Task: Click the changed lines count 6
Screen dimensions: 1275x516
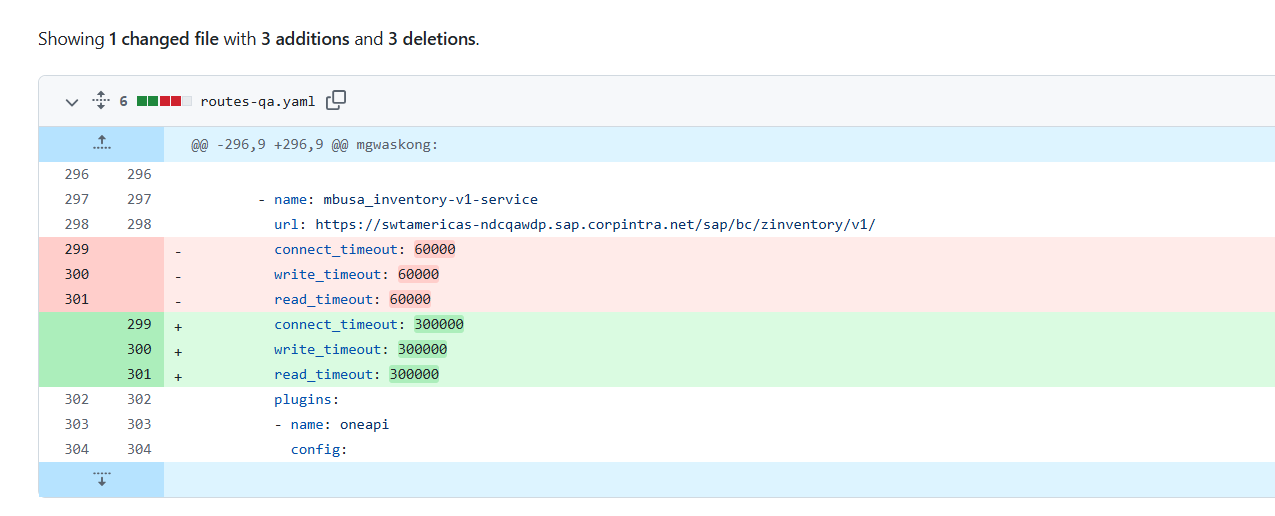Action: [123, 101]
